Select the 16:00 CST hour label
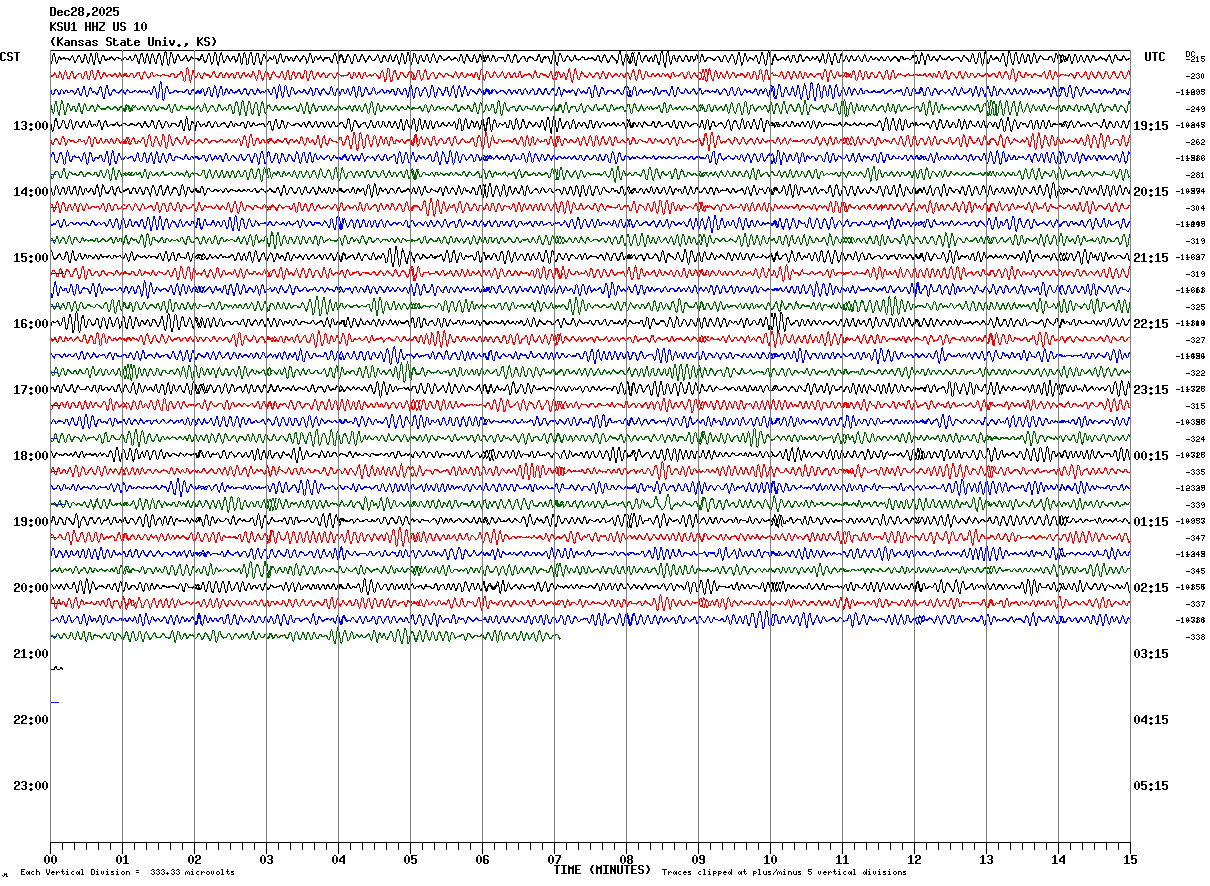 tap(31, 324)
